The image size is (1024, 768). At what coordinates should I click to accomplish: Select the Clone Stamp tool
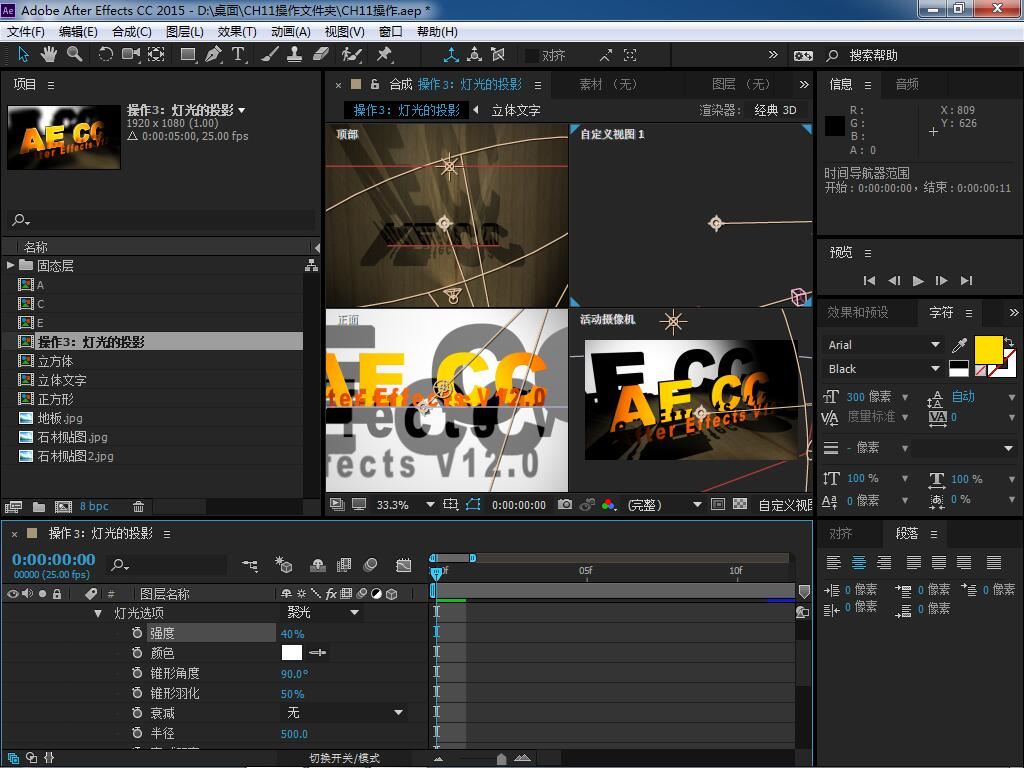coord(295,55)
